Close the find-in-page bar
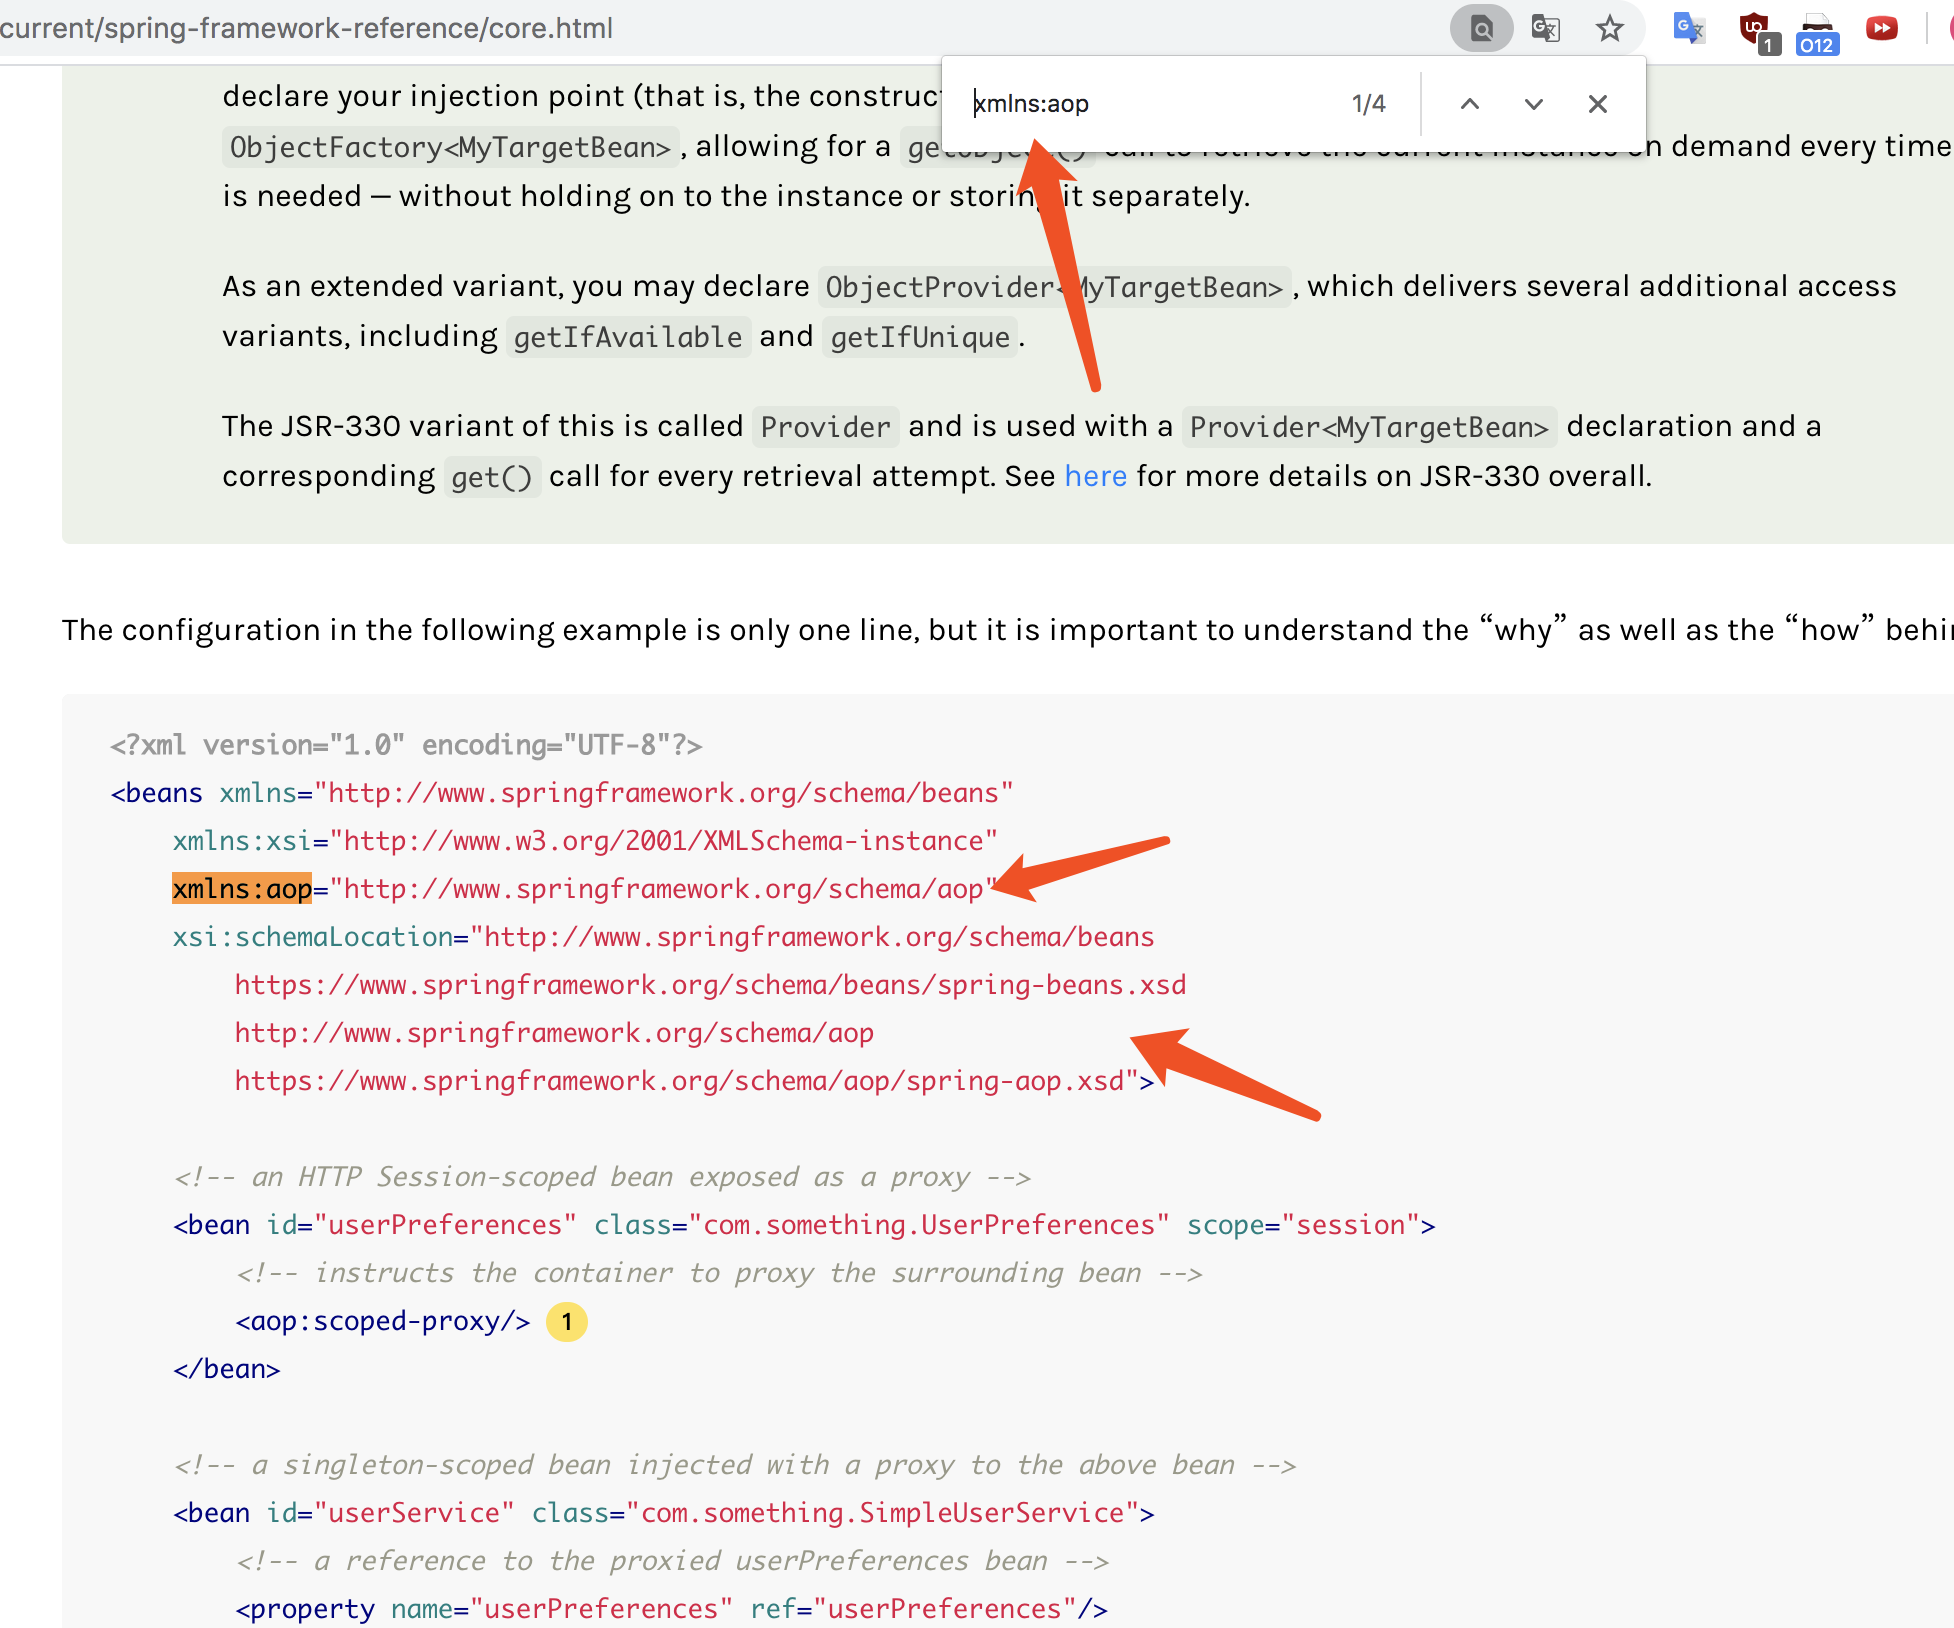The width and height of the screenshot is (1954, 1628). coord(1597,104)
